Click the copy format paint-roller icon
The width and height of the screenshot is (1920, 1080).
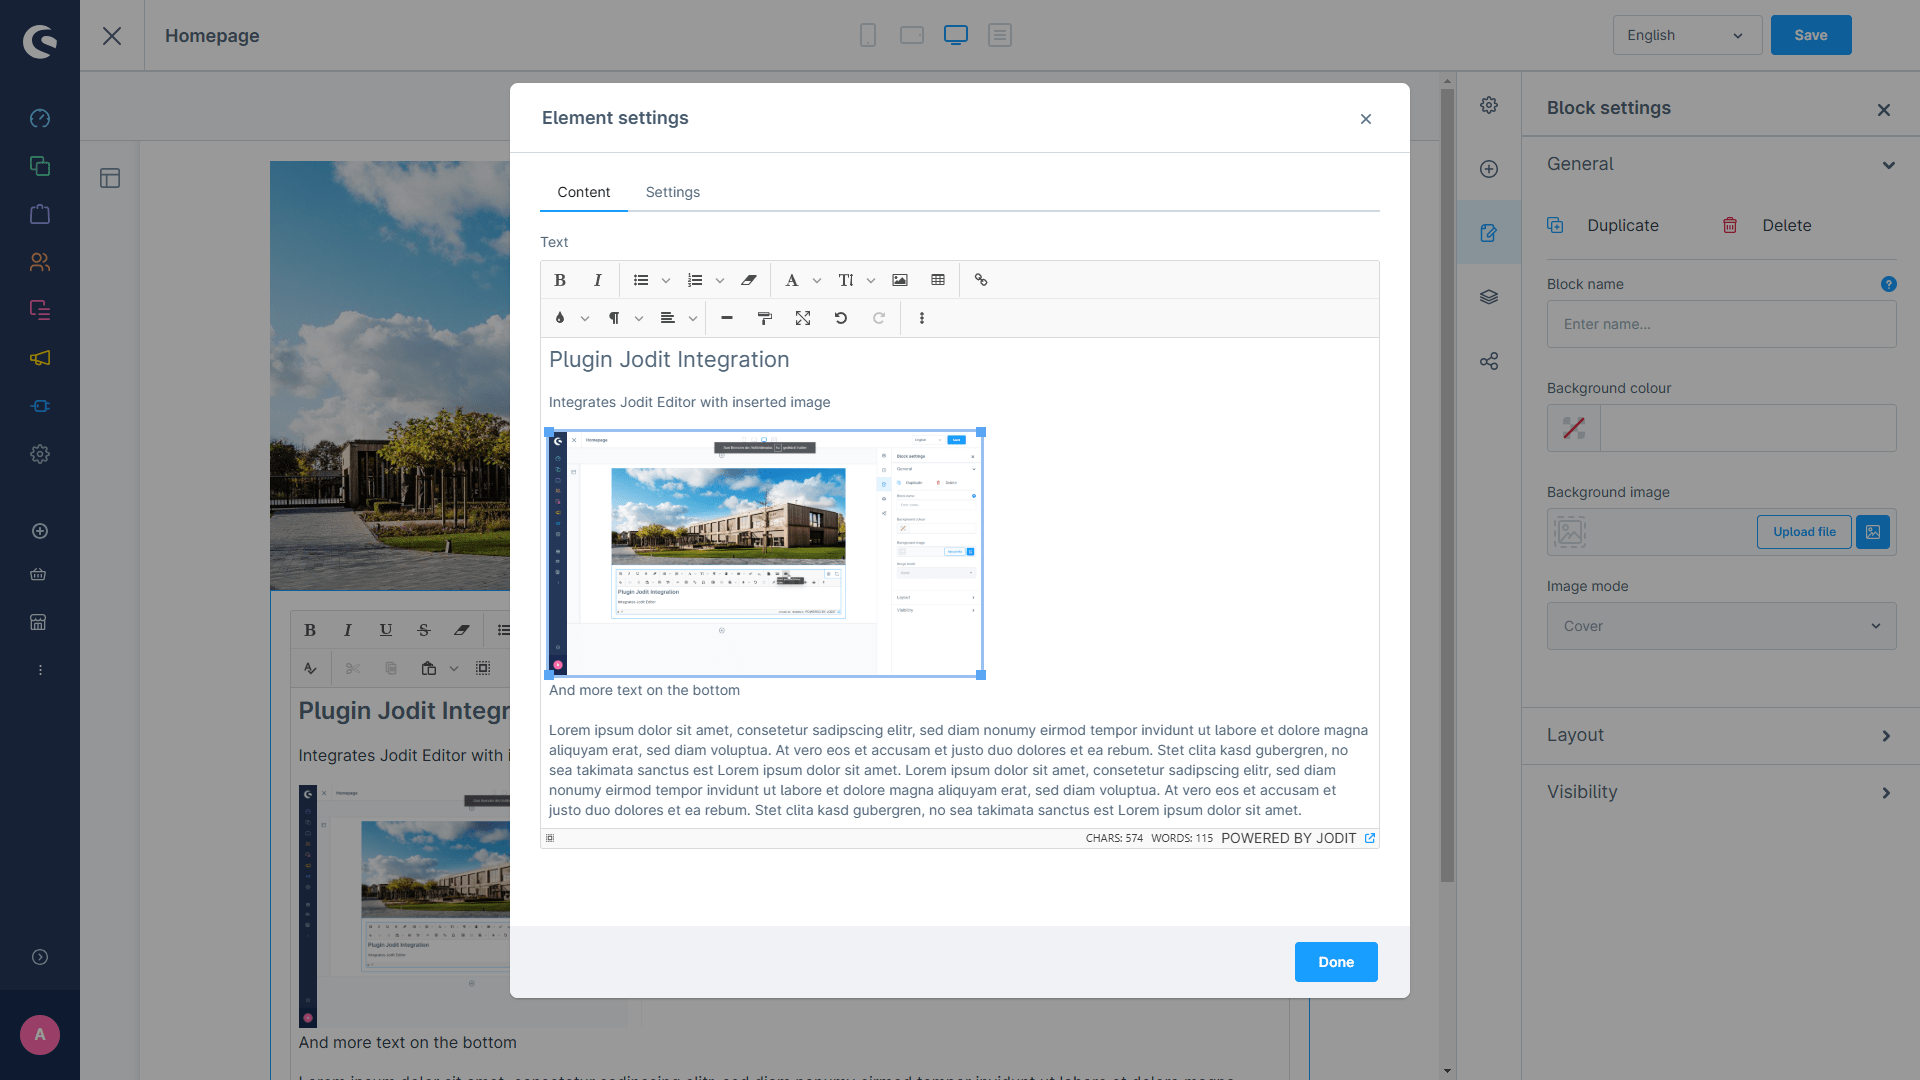pos(765,318)
